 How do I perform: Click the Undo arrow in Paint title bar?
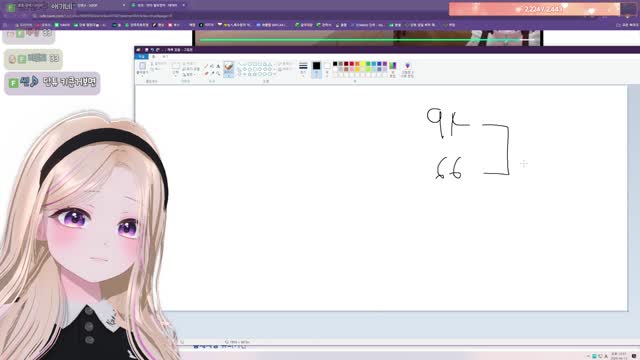pyautogui.click(x=152, y=50)
